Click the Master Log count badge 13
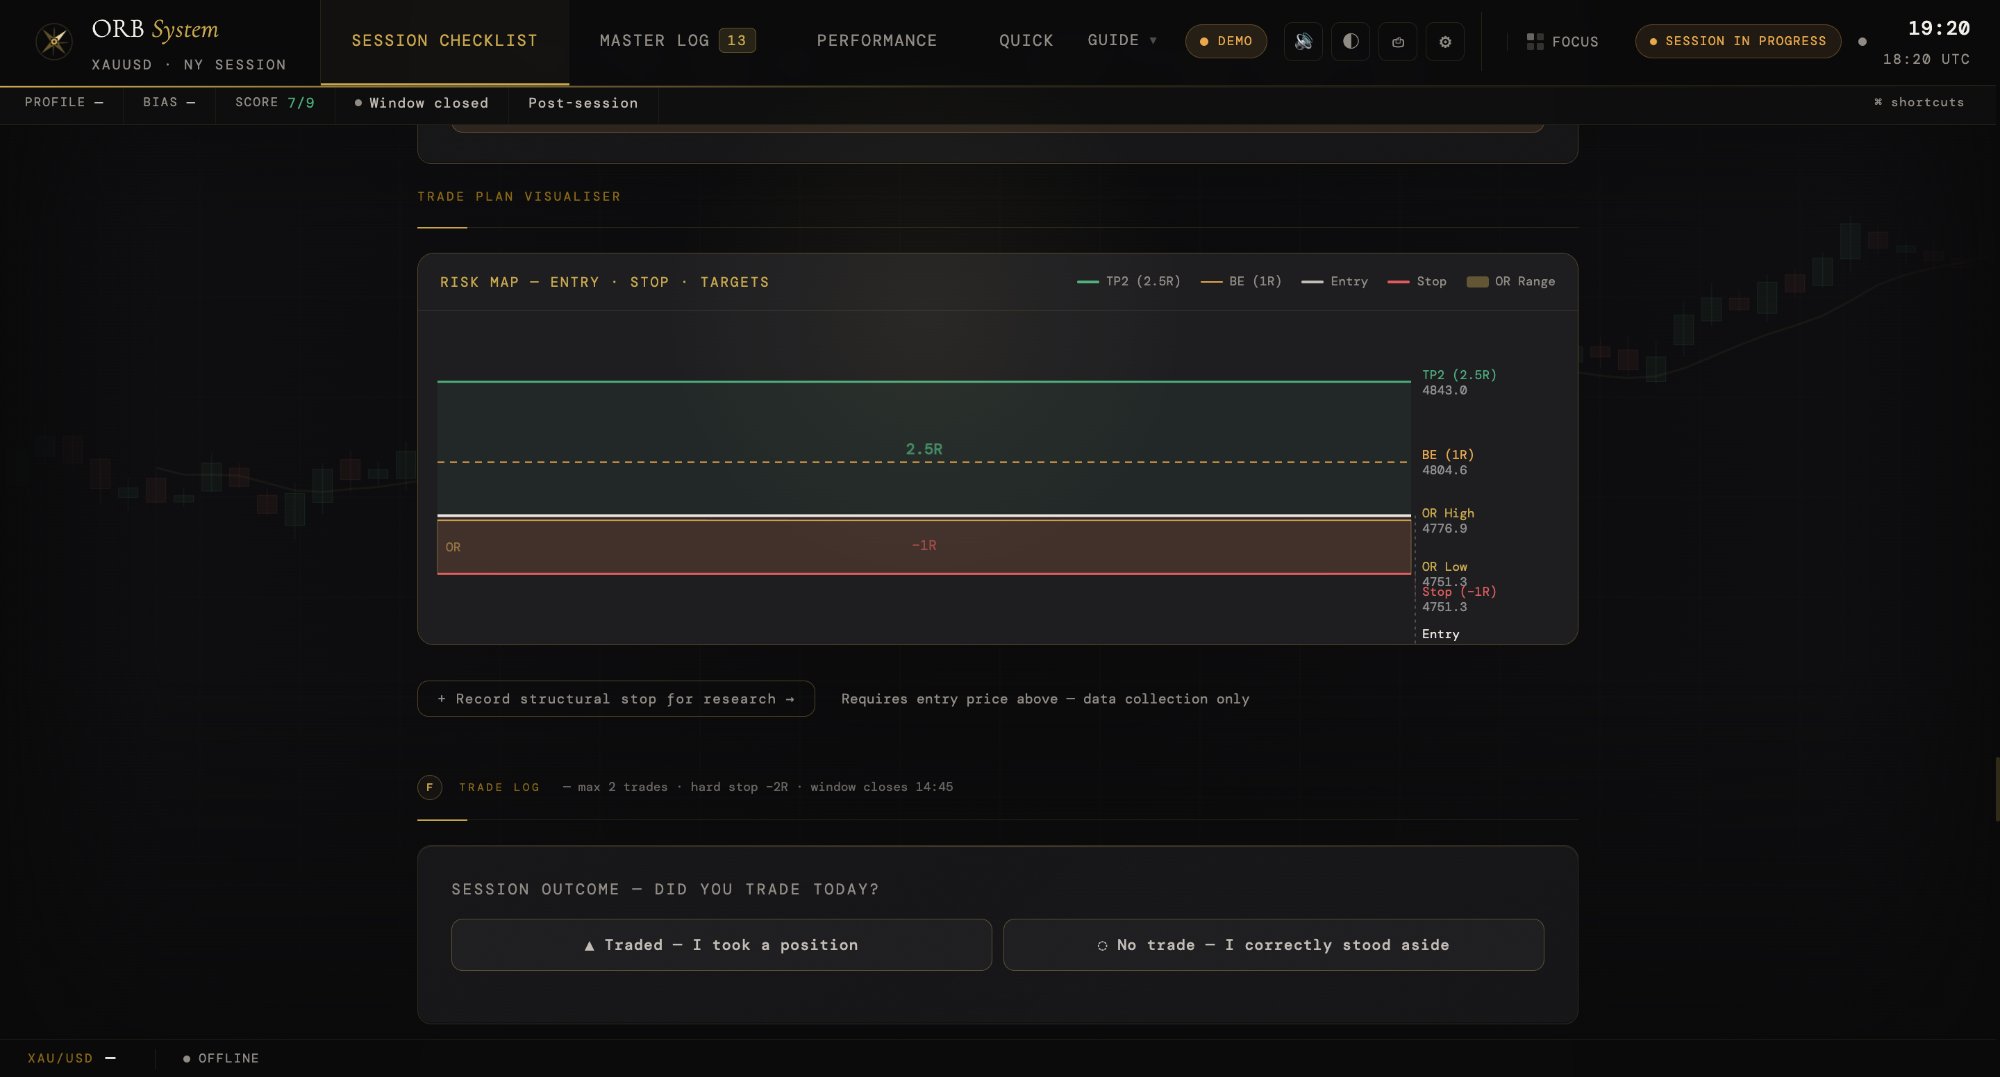This screenshot has width=2000, height=1077. pos(737,41)
